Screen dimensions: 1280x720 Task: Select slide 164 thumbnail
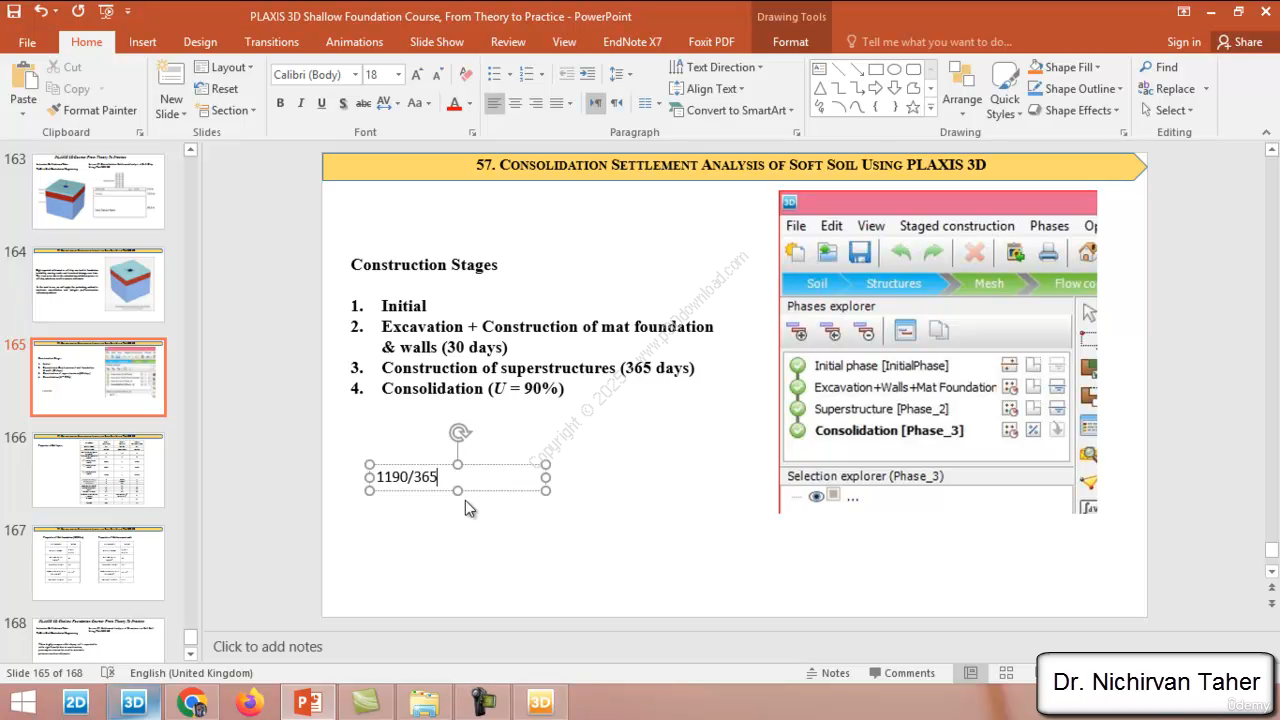tap(98, 285)
